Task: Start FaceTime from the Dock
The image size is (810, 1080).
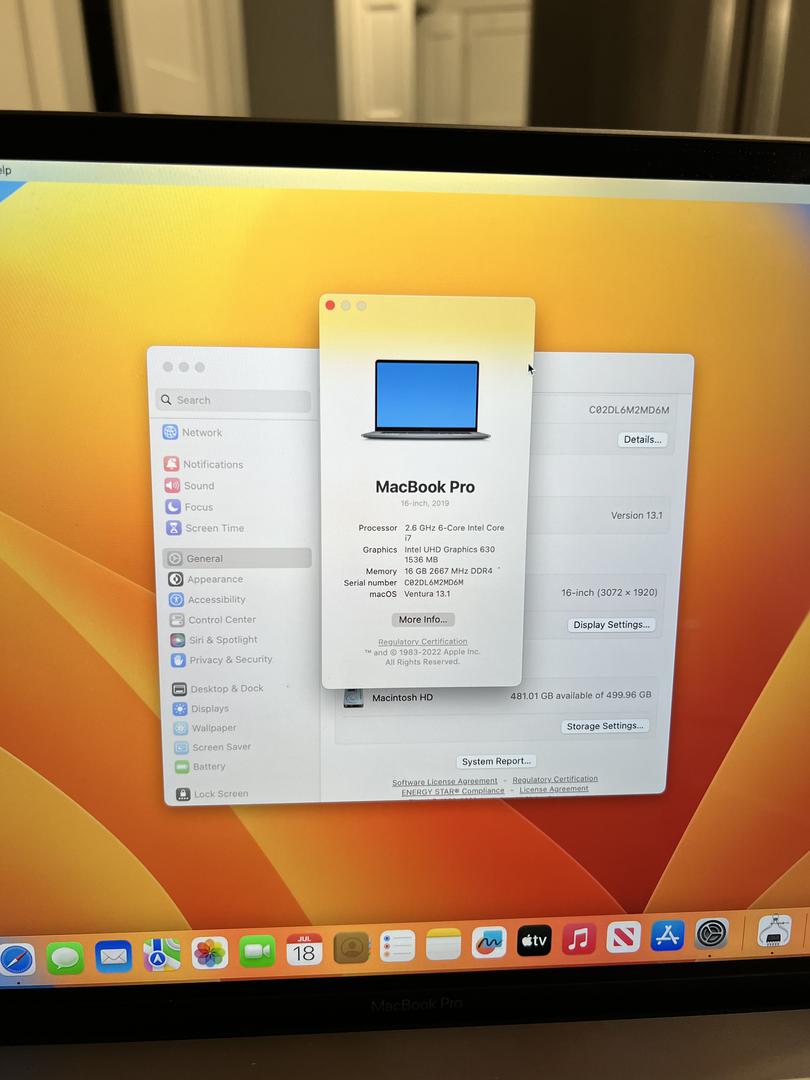Action: point(257,951)
